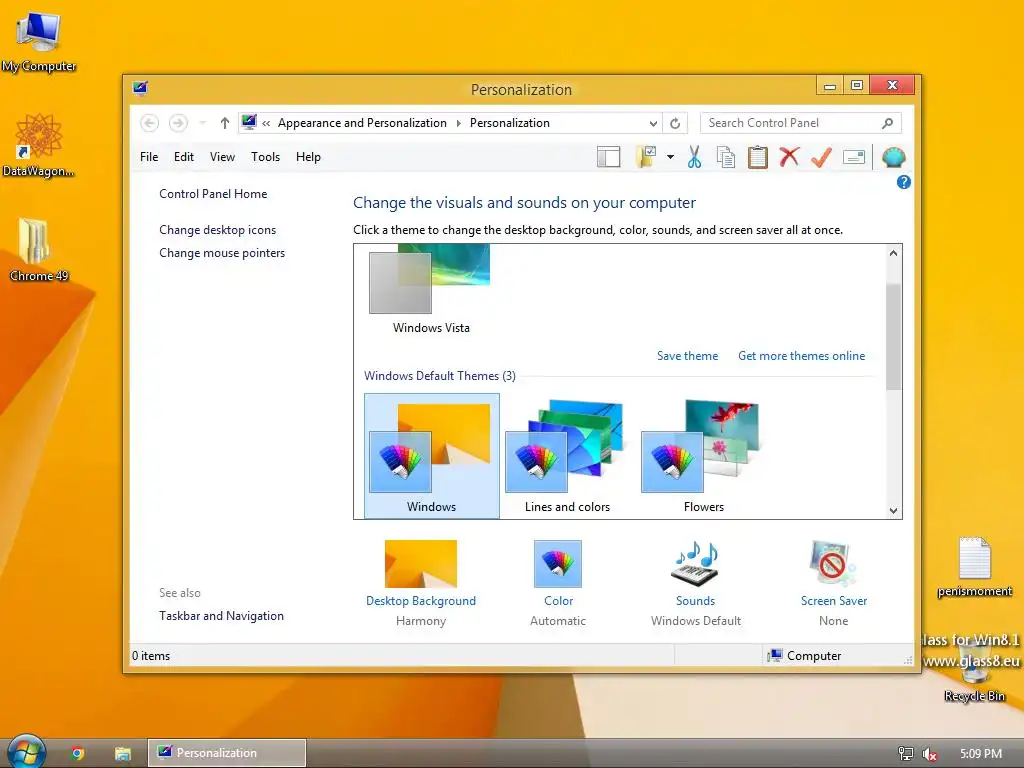
Task: Click the folder options toolbar icon
Action: click(646, 157)
